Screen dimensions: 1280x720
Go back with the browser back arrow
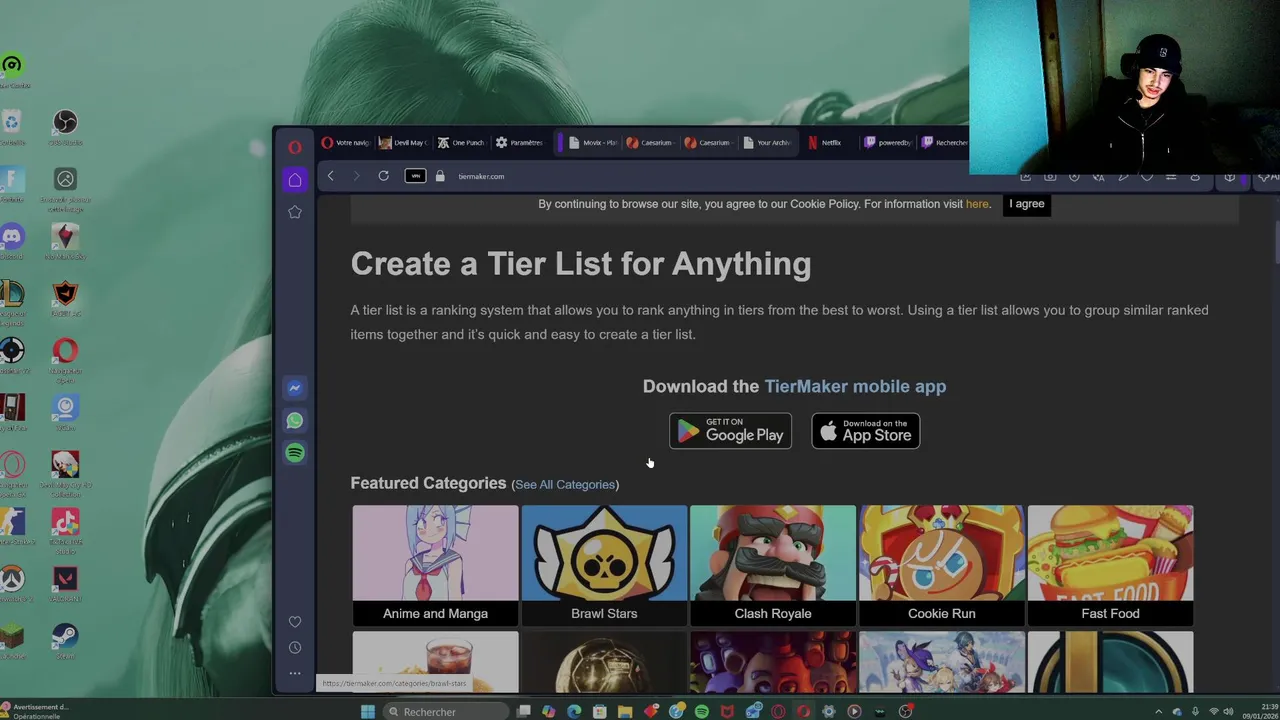pyautogui.click(x=330, y=176)
